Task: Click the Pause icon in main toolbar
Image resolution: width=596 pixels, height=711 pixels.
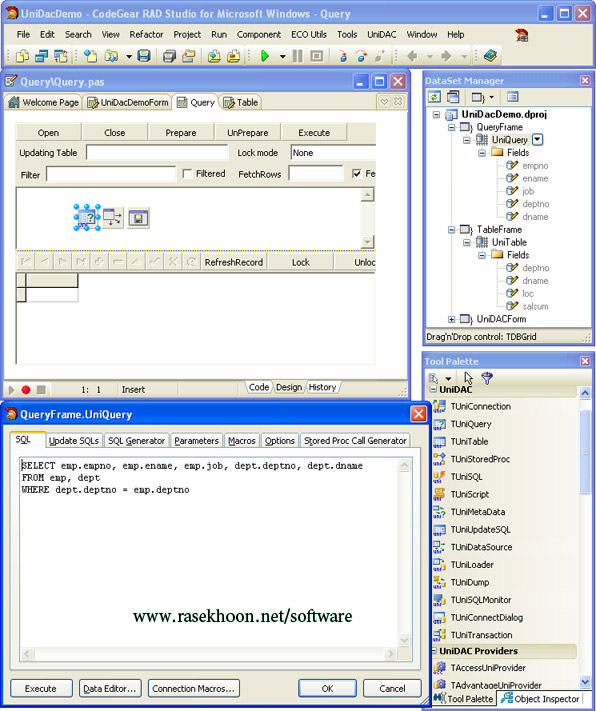Action: (x=297, y=56)
